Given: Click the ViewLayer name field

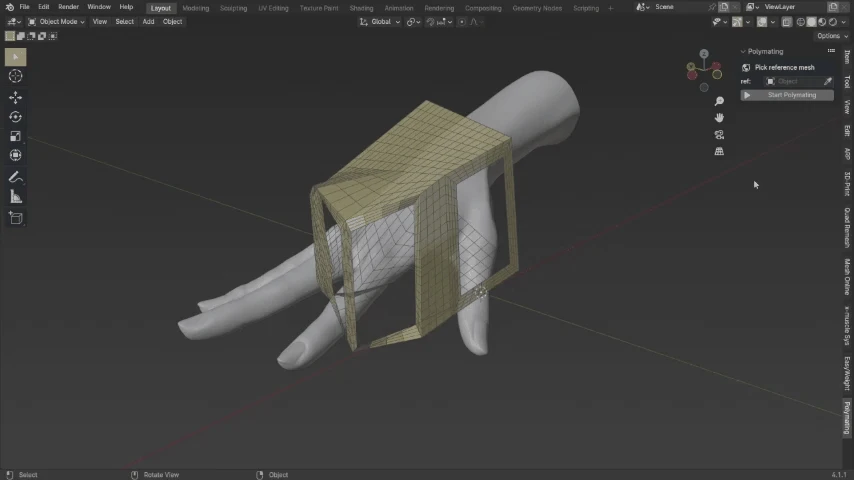Looking at the screenshot, I should point(794,7).
